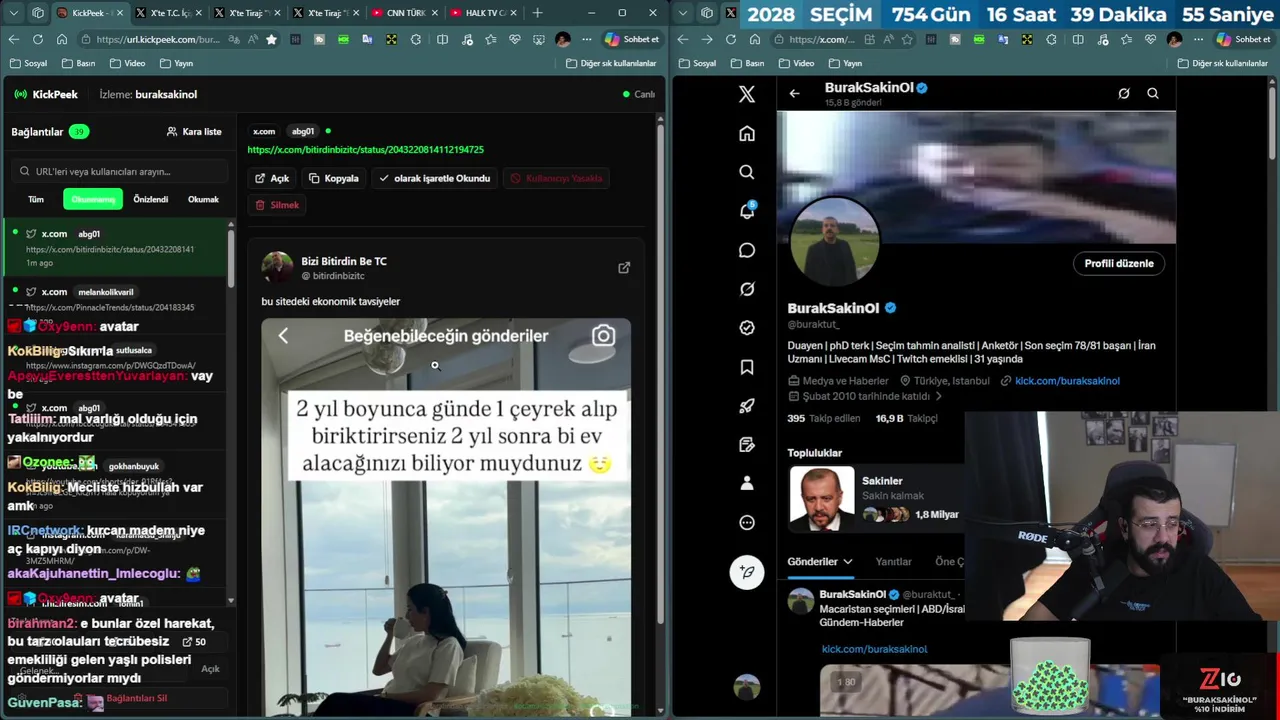Click the KickPeek logo
1280x720 pixels.
coord(46,94)
